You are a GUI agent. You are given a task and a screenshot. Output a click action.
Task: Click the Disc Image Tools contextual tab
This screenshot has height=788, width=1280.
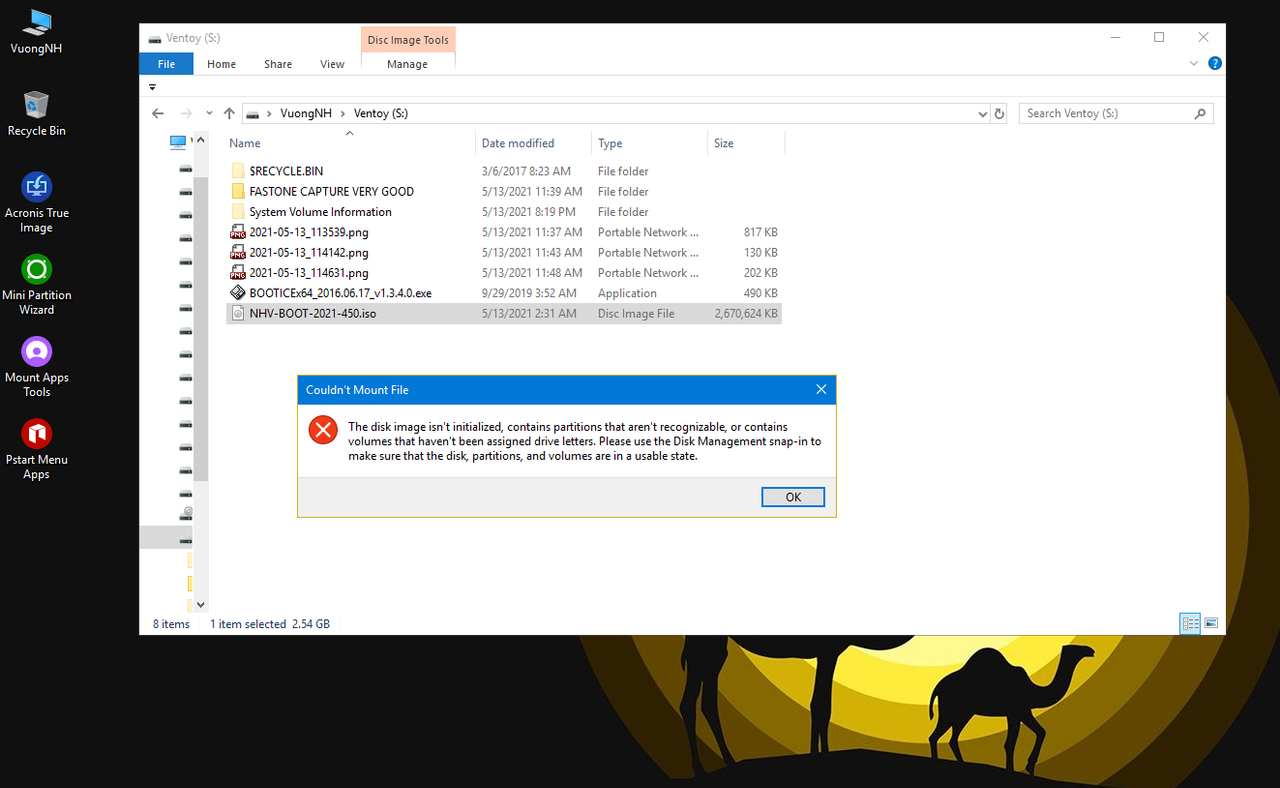408,40
